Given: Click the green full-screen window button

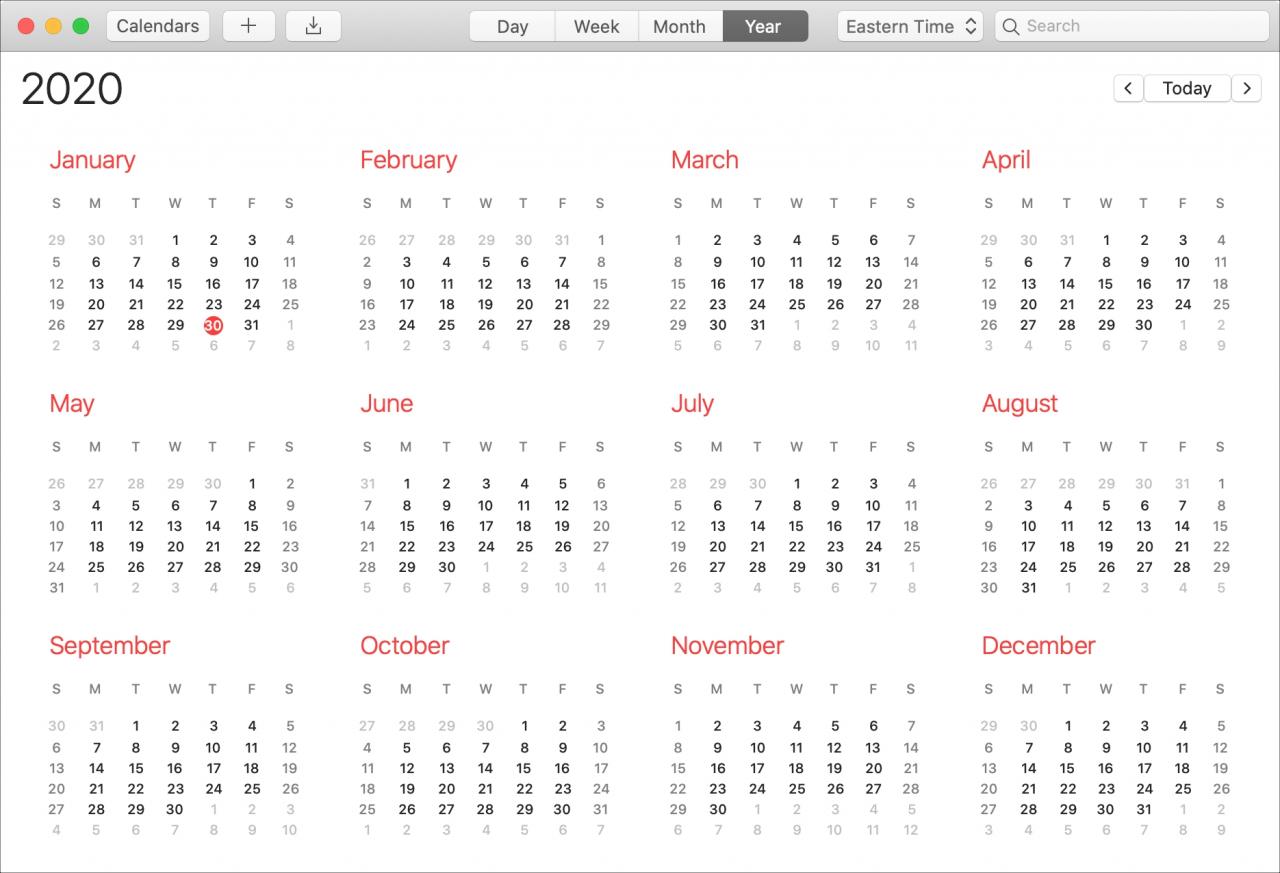Looking at the screenshot, I should 81,26.
